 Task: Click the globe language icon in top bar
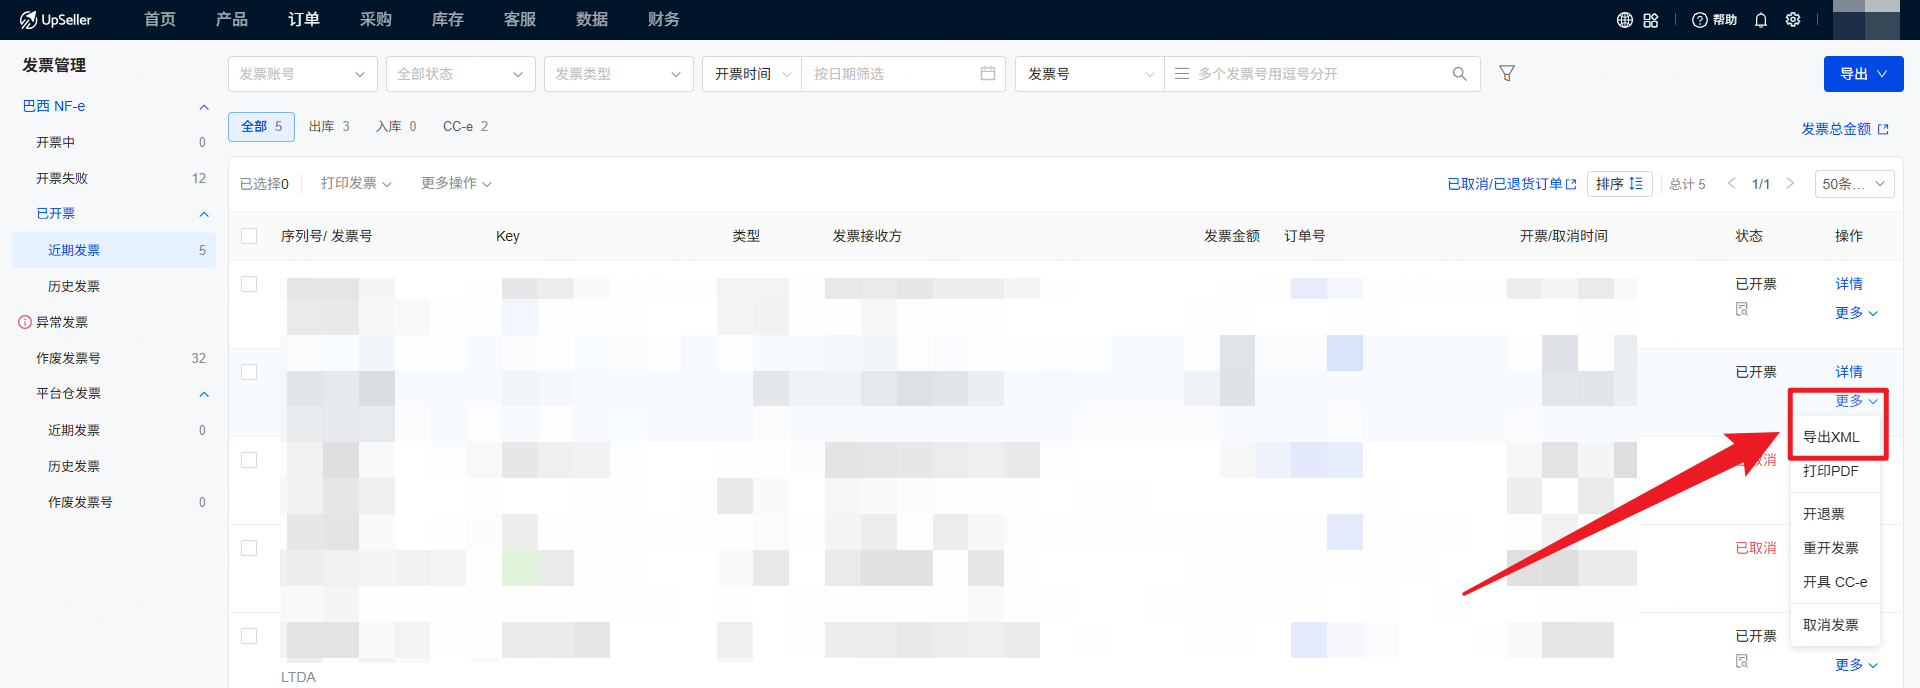(x=1624, y=20)
